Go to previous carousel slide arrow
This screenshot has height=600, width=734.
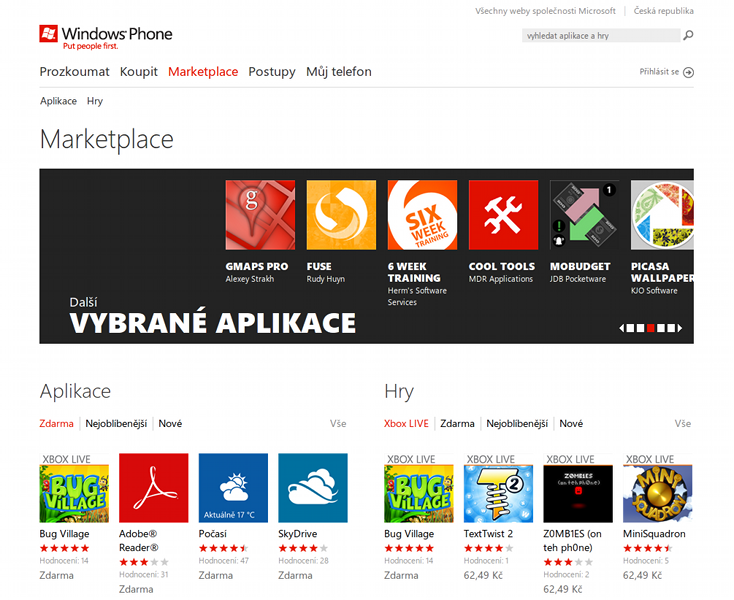622,328
